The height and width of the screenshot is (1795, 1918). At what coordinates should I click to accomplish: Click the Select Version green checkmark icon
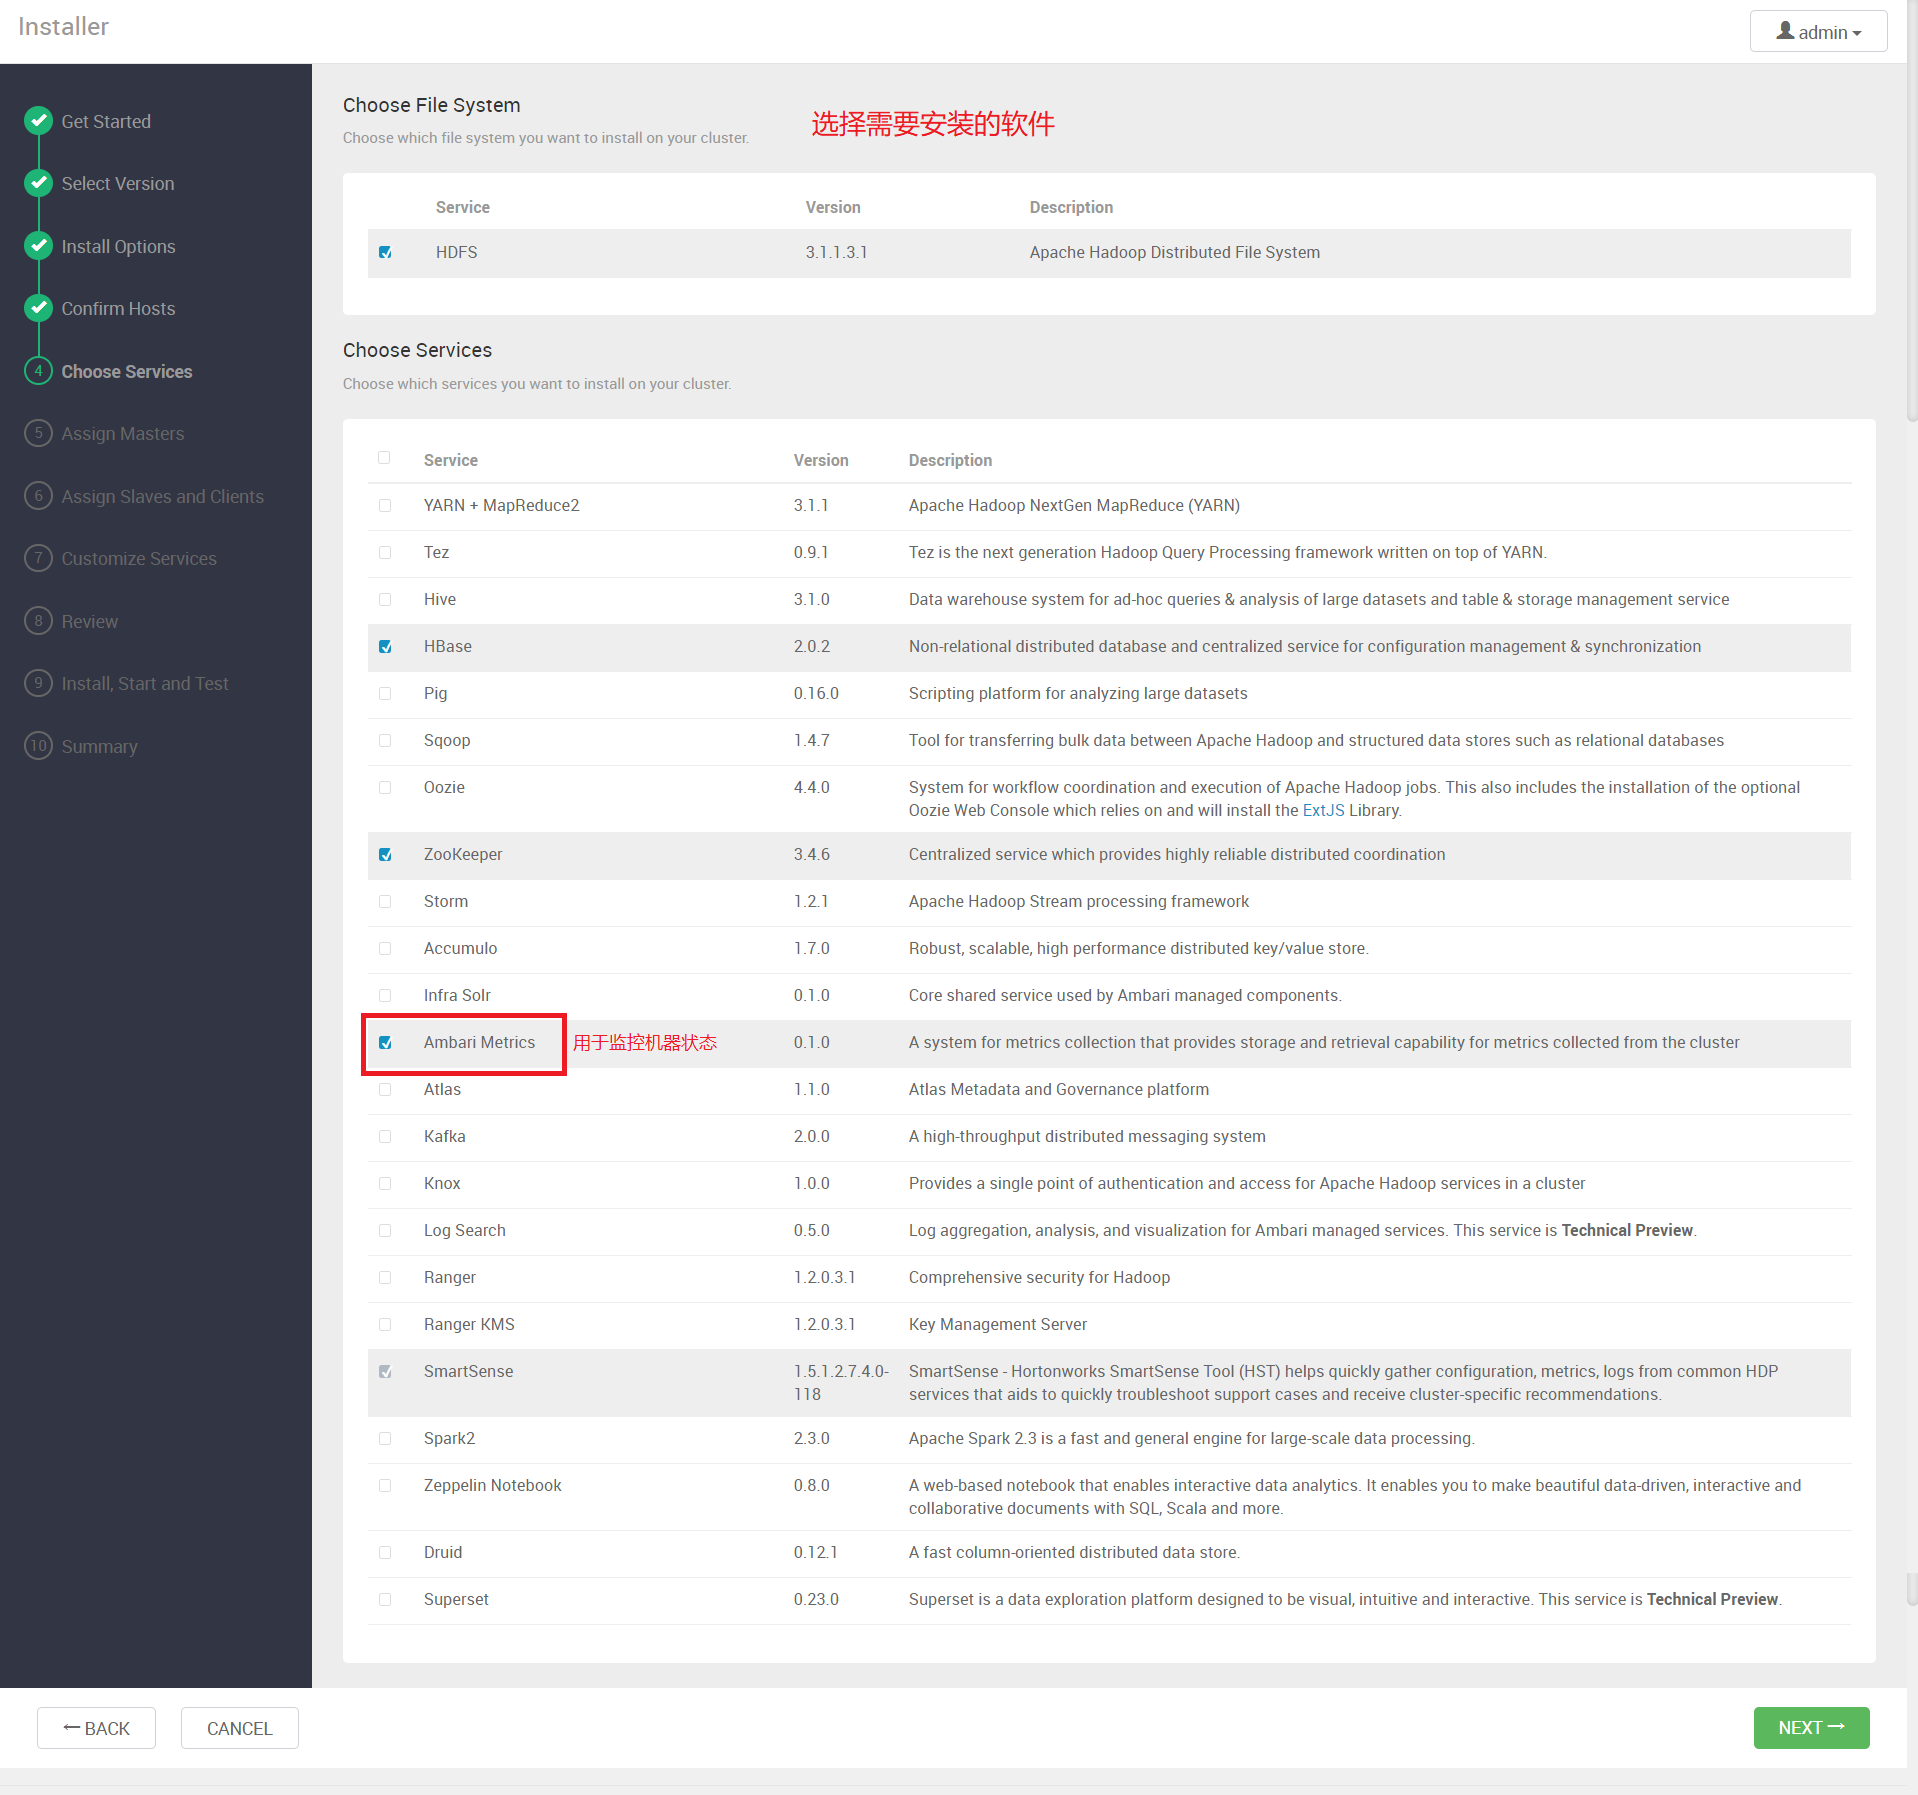[x=38, y=183]
